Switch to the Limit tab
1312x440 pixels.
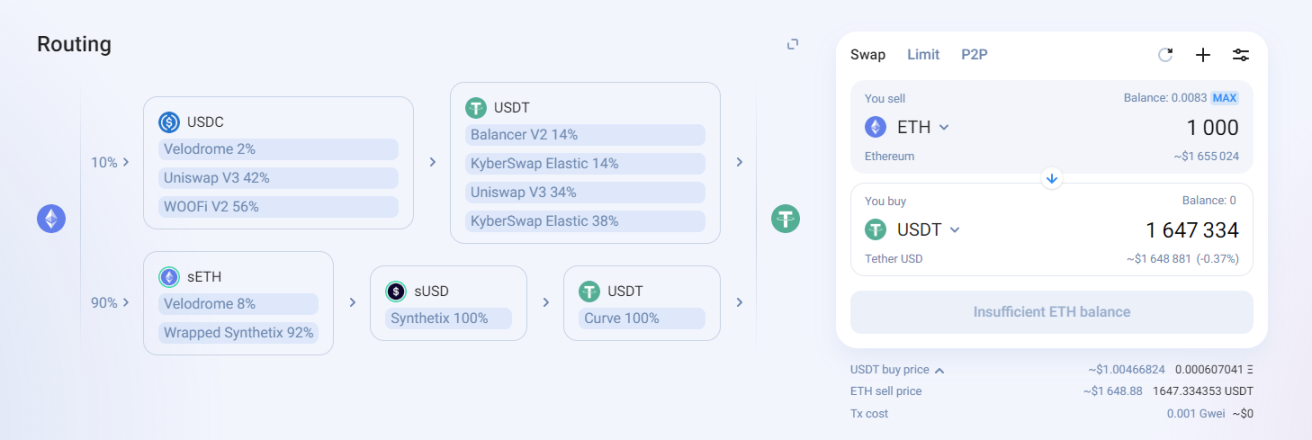tap(923, 55)
